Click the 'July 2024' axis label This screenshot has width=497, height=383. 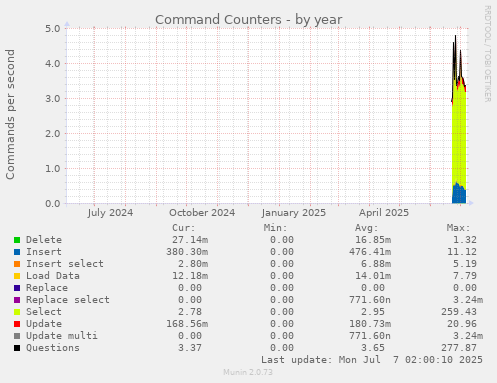point(110,213)
